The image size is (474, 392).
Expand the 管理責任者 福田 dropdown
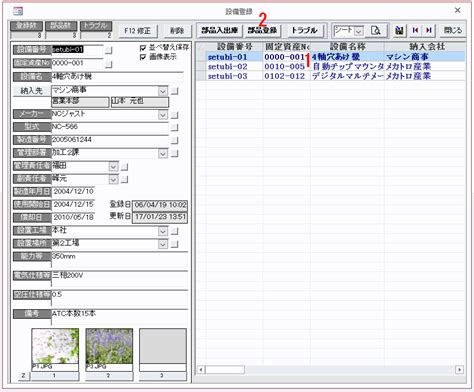pos(113,166)
